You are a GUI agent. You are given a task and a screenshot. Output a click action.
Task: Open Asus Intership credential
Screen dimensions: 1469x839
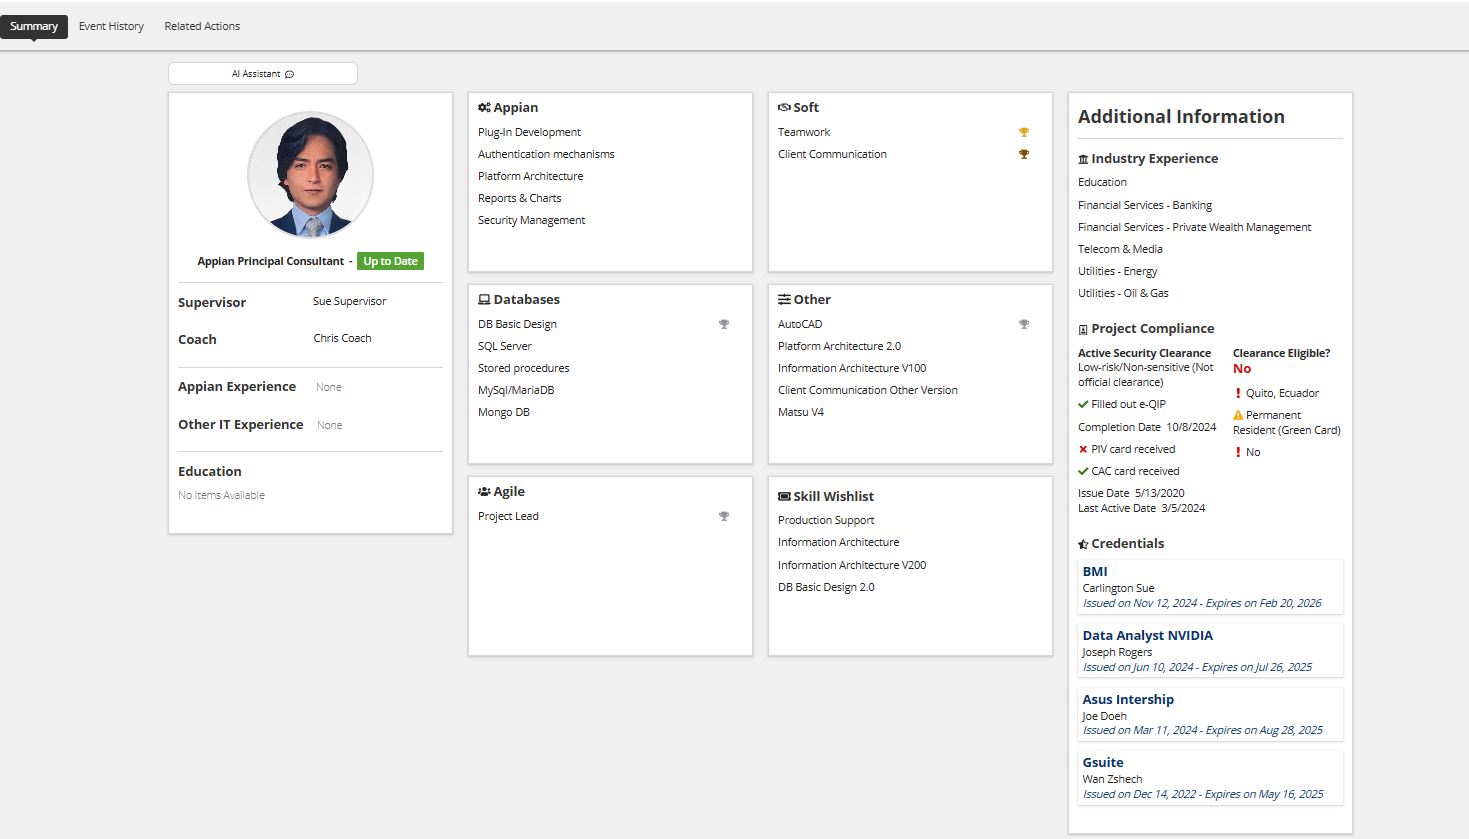(1128, 699)
